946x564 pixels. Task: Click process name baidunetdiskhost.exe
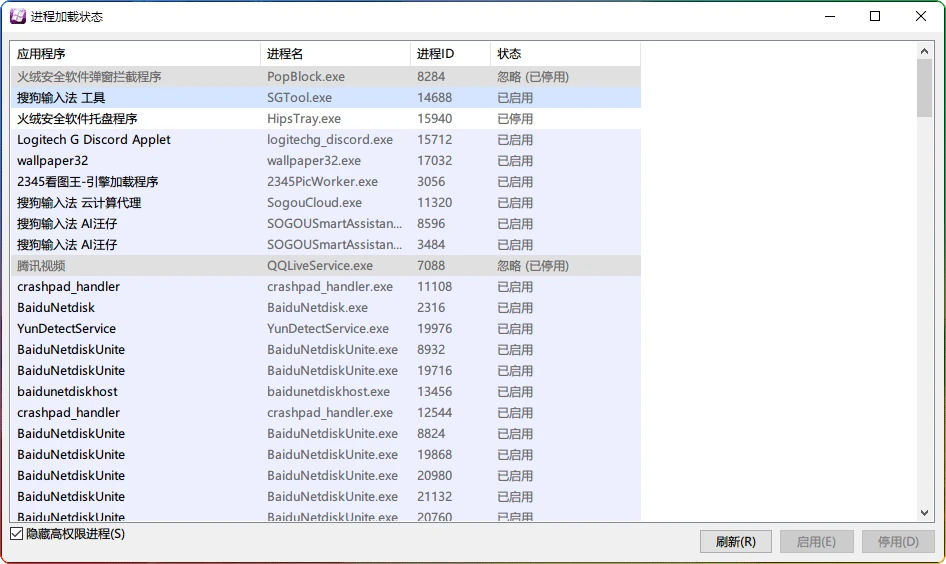click(x=329, y=391)
